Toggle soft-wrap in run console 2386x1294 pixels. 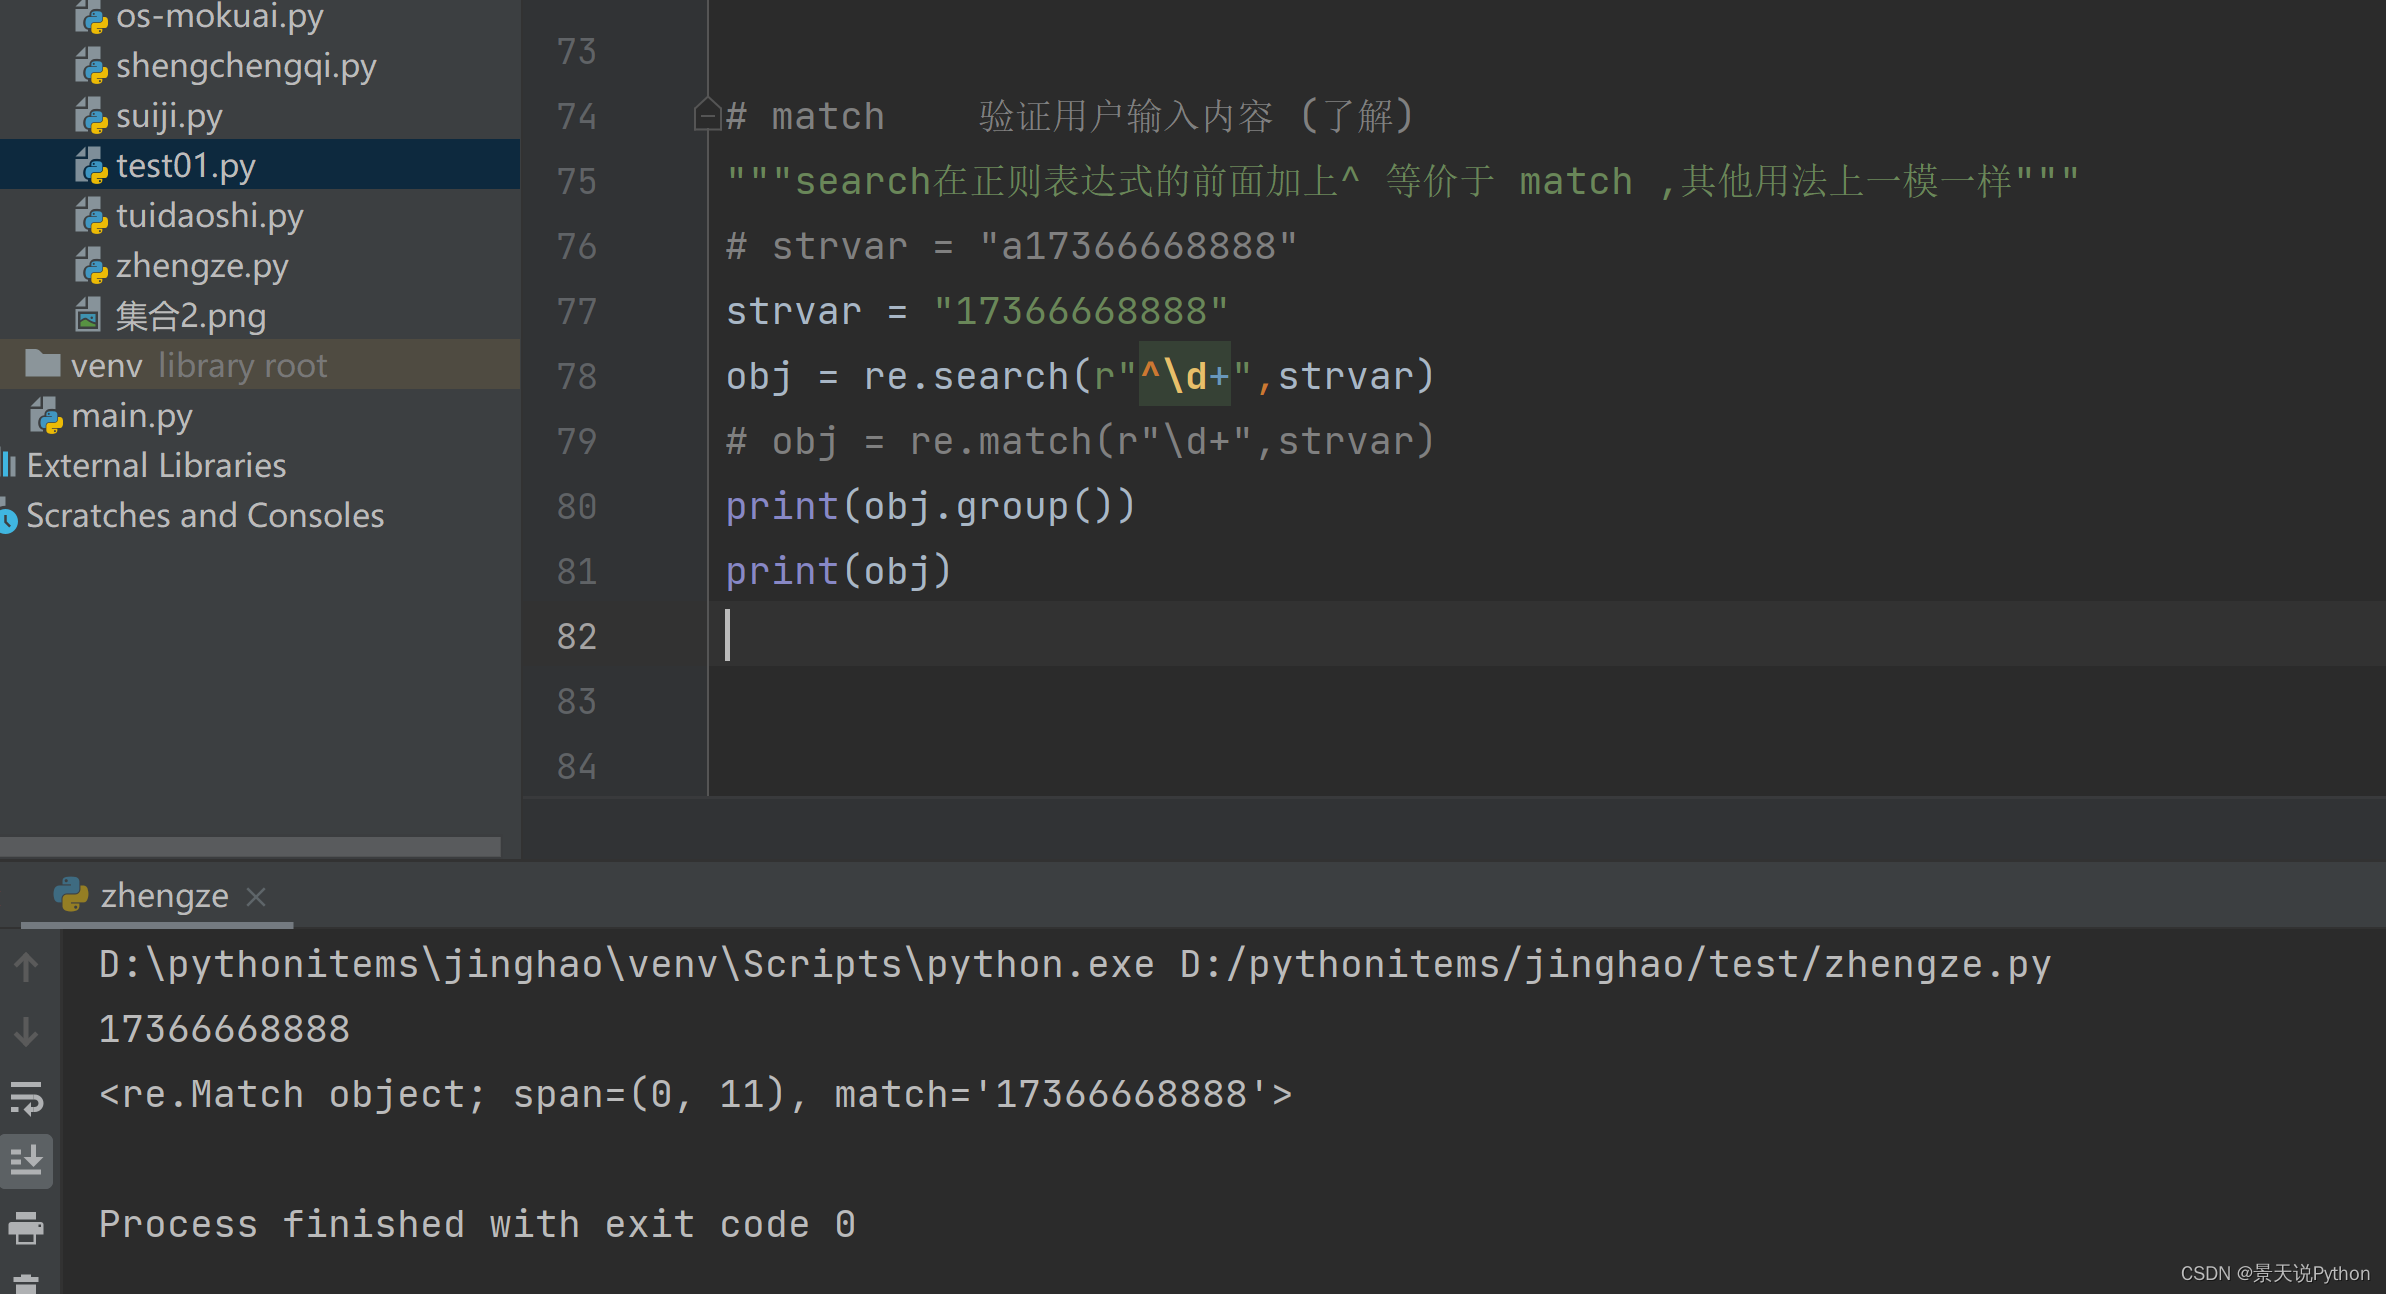26,1097
